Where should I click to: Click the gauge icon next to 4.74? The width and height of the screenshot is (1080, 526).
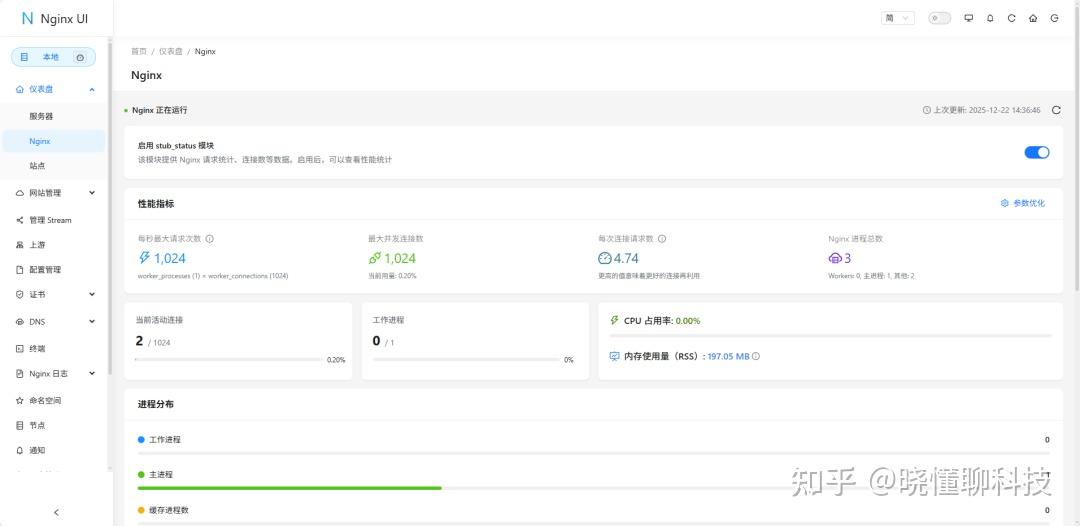point(605,258)
